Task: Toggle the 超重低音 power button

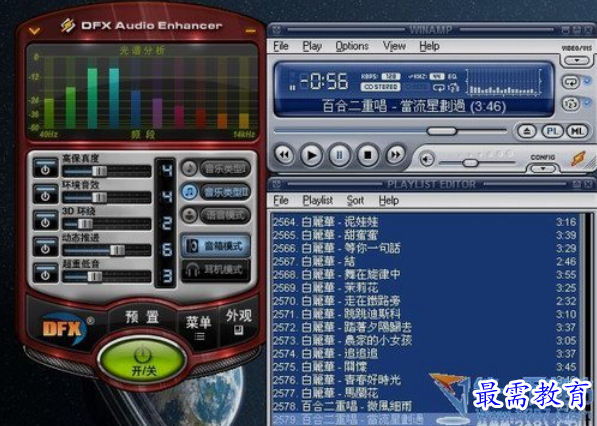Action: 45,273
